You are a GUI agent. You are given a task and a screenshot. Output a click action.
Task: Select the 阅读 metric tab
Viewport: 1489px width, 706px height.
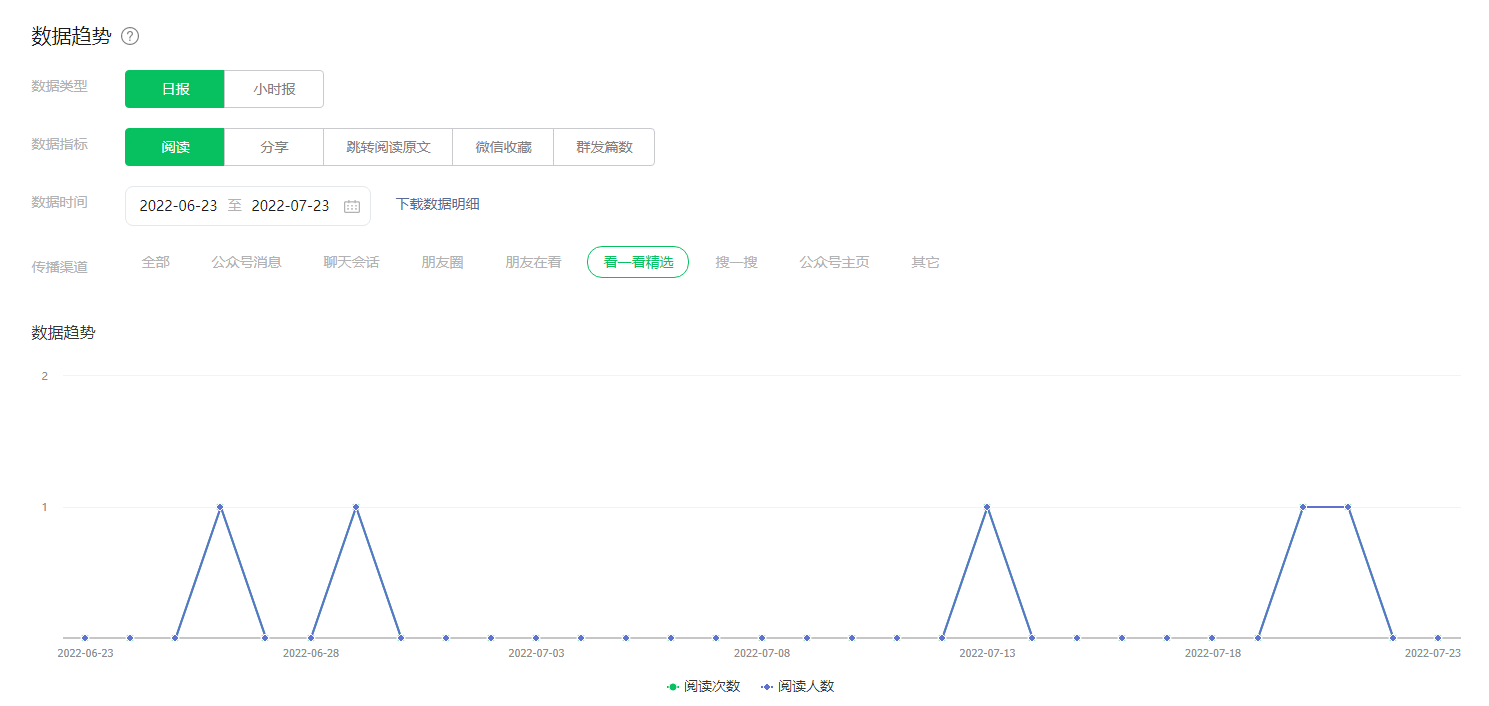click(x=175, y=147)
